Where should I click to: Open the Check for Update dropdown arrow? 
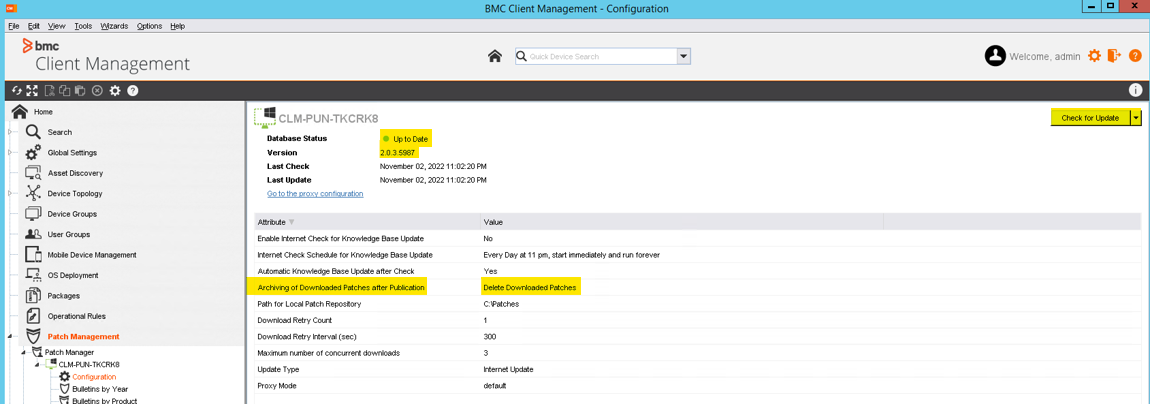click(x=1136, y=117)
